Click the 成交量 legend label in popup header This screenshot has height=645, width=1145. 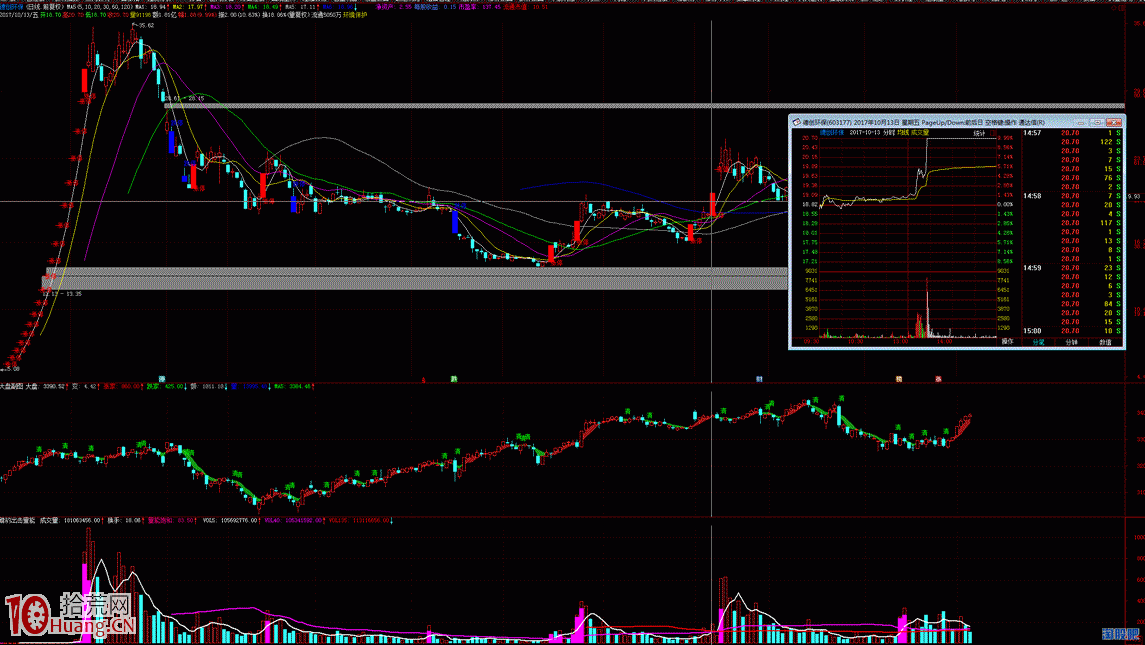(920, 133)
